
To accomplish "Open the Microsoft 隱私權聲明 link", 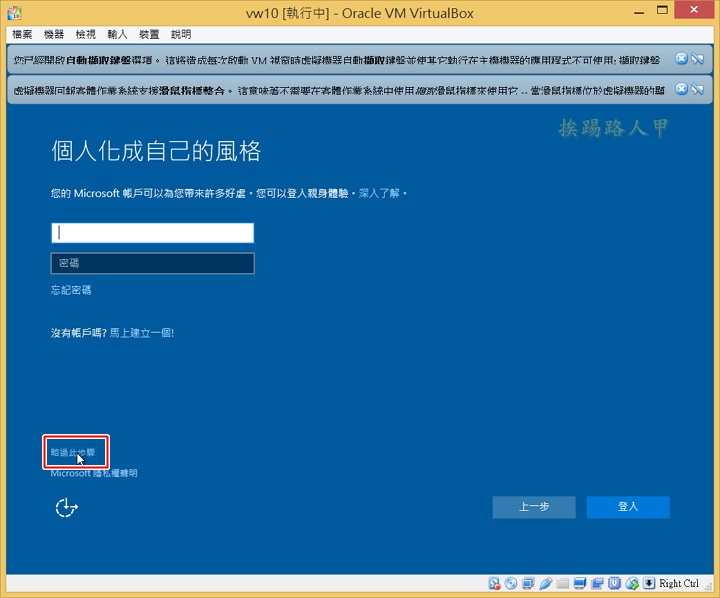I will (x=94, y=473).
